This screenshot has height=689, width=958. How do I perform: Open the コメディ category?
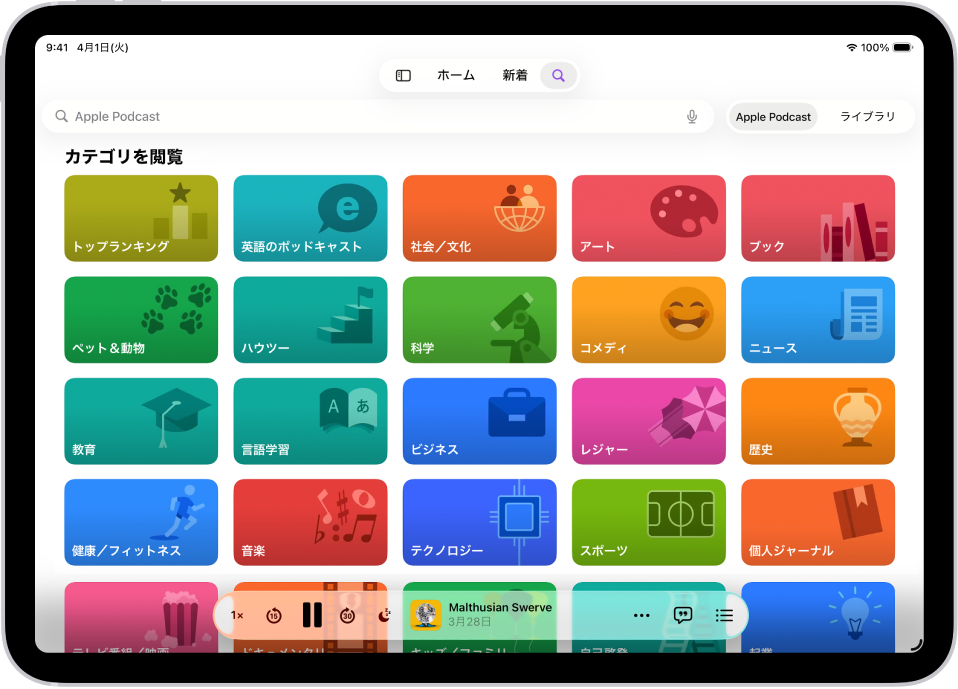click(x=648, y=320)
